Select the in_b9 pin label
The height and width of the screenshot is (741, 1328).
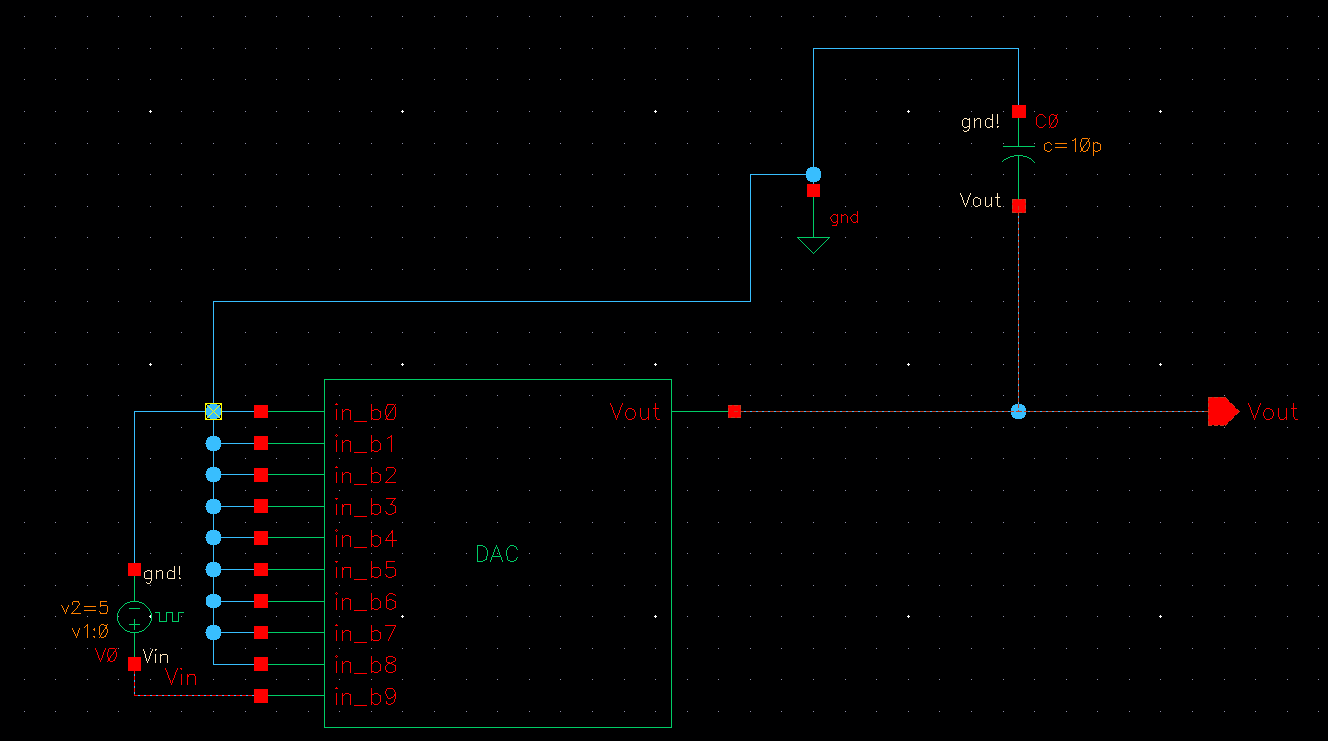point(366,697)
